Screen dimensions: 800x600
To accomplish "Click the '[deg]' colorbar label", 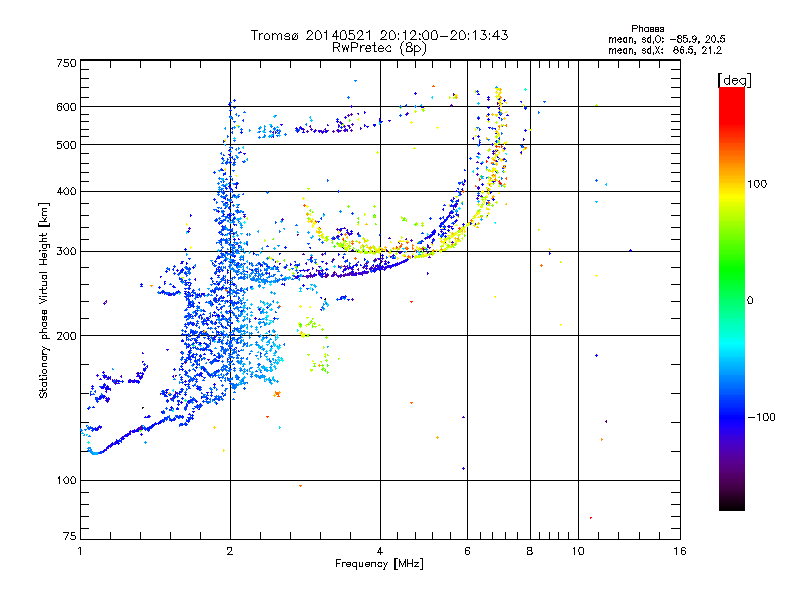I will 734,80.
